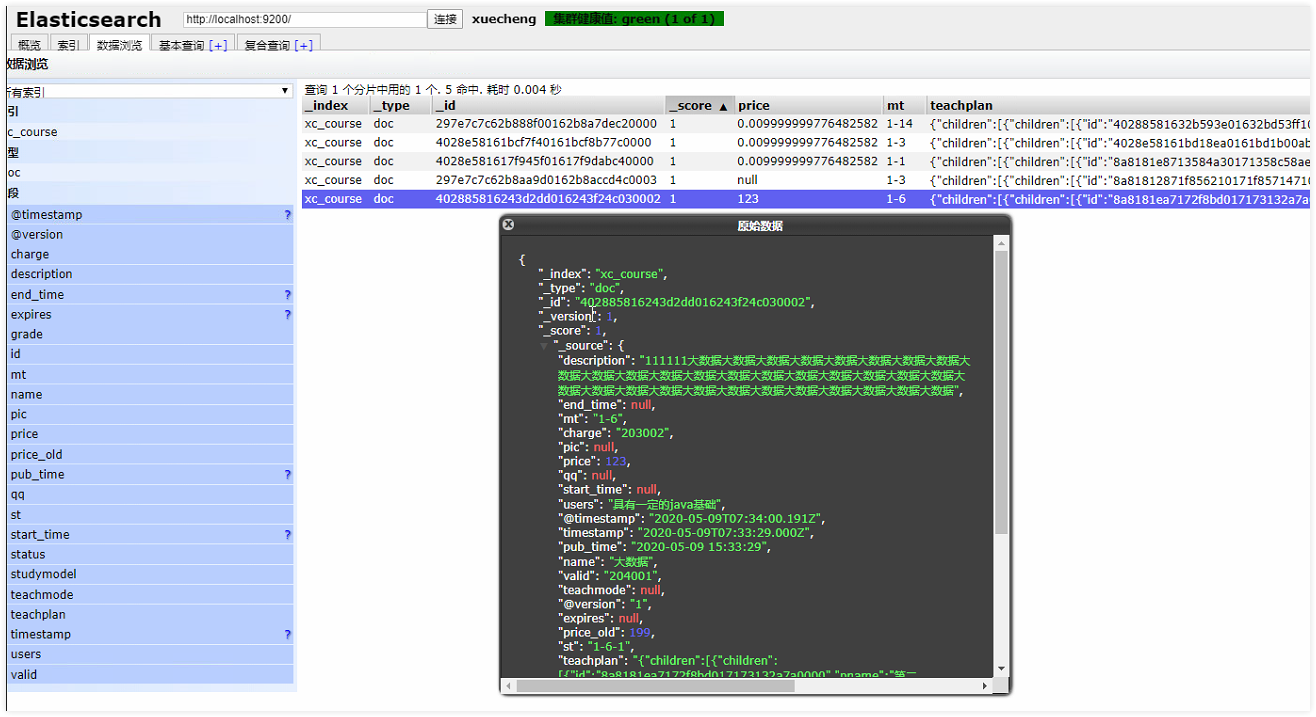
Task: Click the "_index": "xc_course" line in dialog
Action: (603, 274)
